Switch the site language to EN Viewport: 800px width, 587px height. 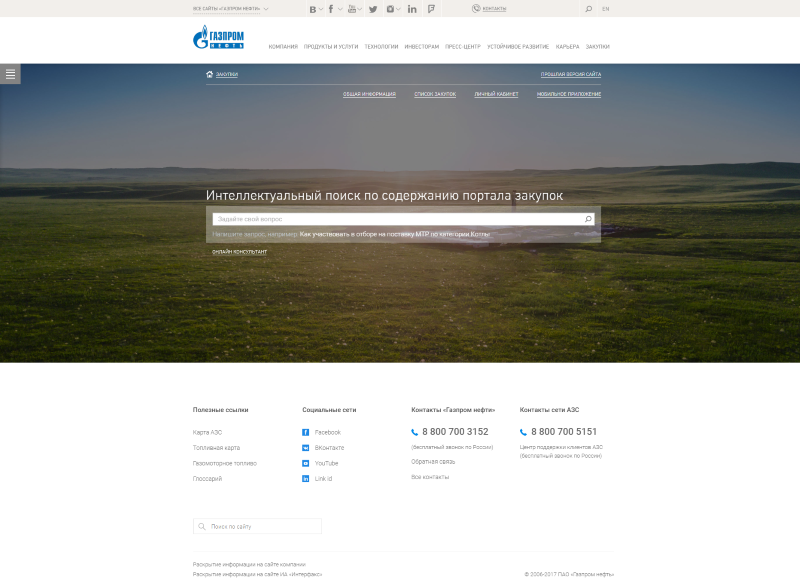point(605,8)
